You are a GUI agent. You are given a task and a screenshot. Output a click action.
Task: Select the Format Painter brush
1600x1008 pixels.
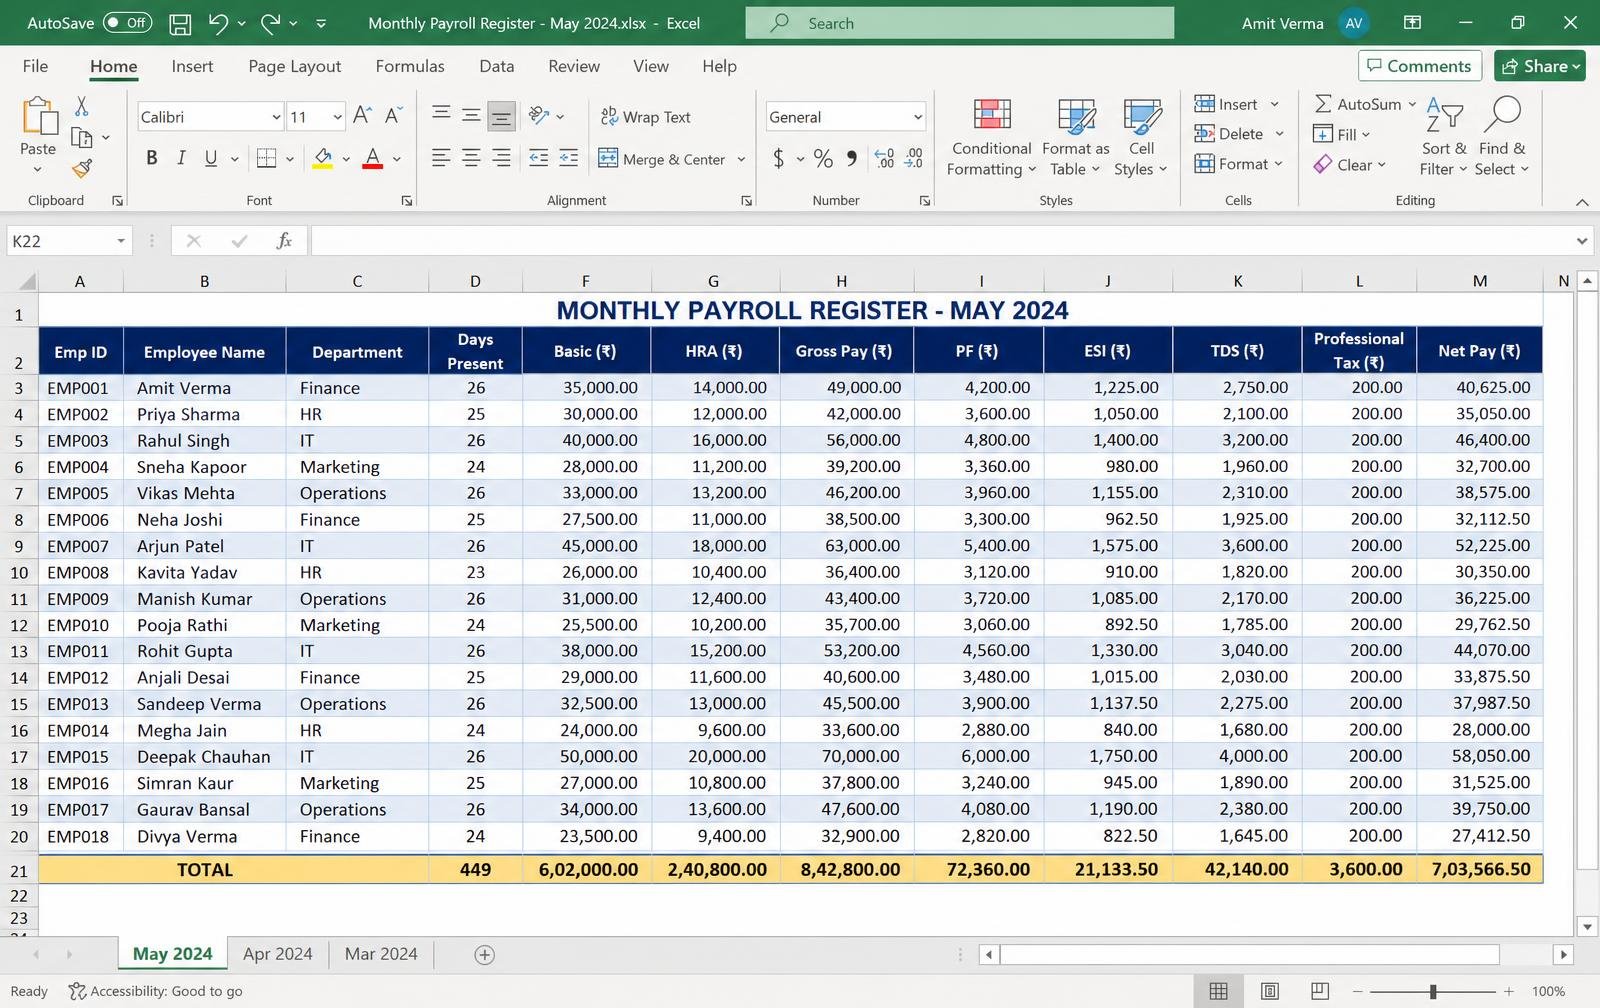[x=82, y=168]
